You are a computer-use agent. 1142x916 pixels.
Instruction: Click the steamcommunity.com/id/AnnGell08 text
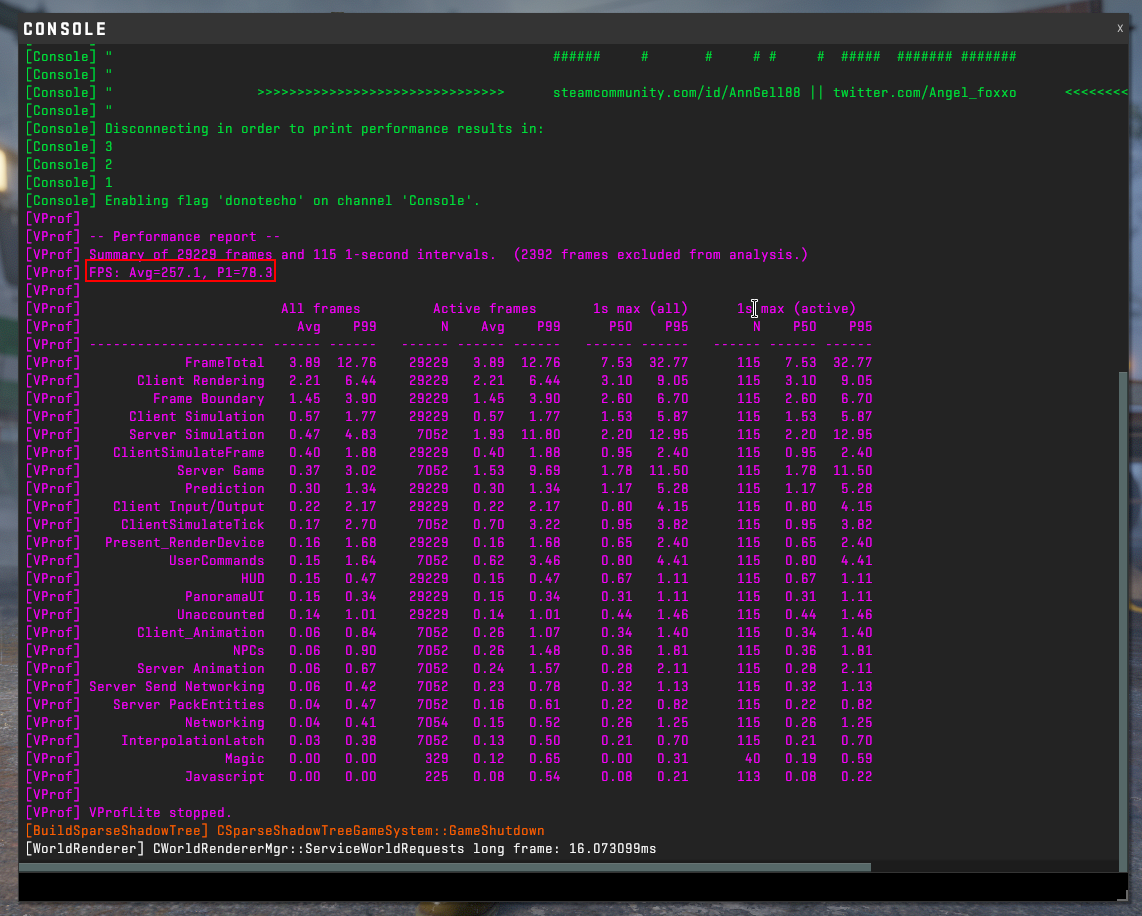point(676,93)
